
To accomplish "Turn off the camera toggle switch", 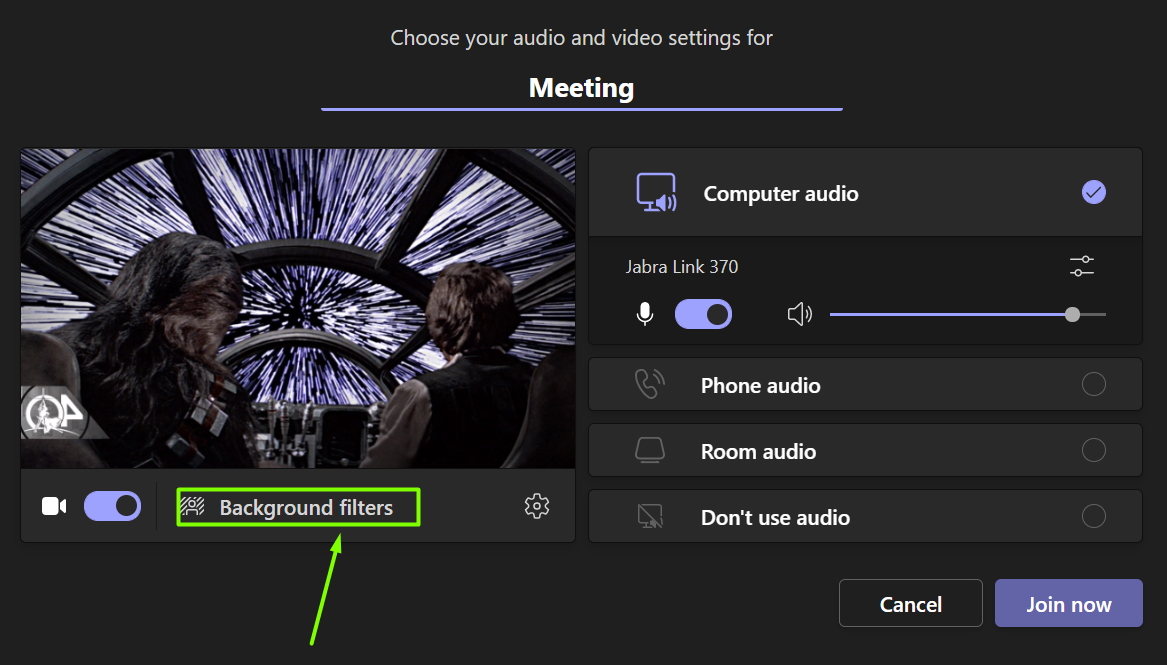I will coord(112,507).
